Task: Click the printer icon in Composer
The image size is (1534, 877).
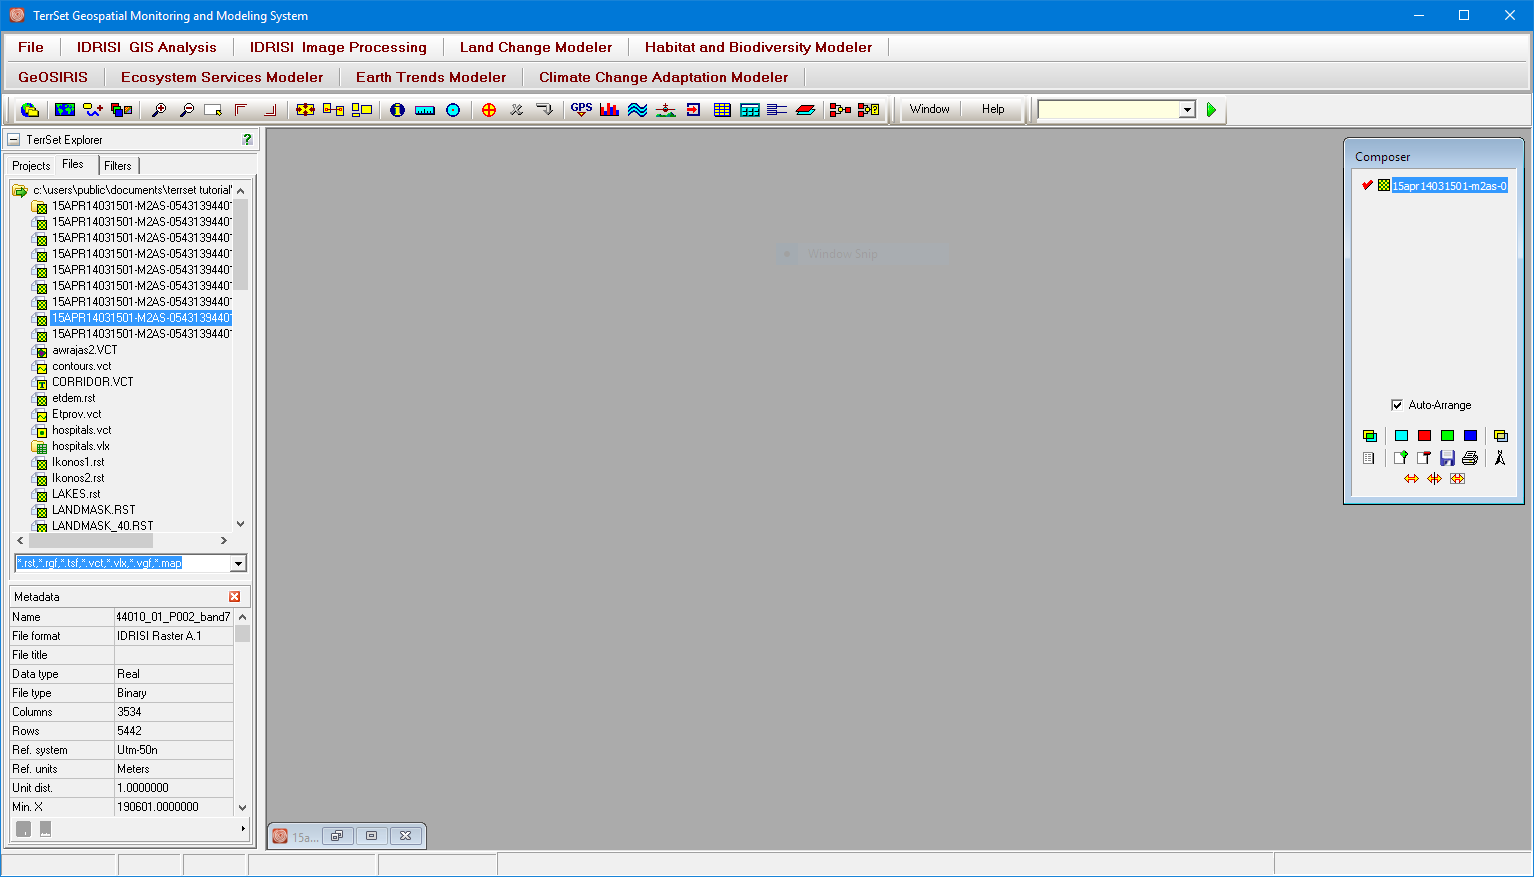Action: coord(1469,458)
